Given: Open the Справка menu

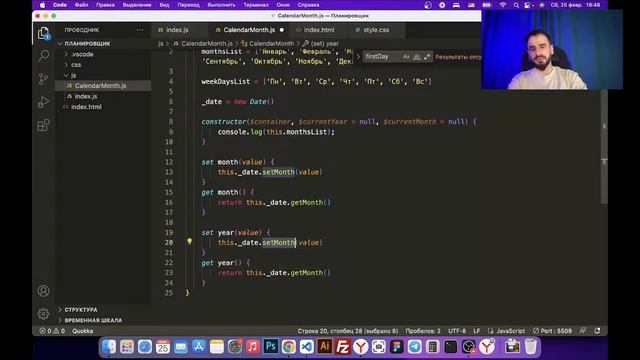Looking at the screenshot, I should click(x=308, y=5).
